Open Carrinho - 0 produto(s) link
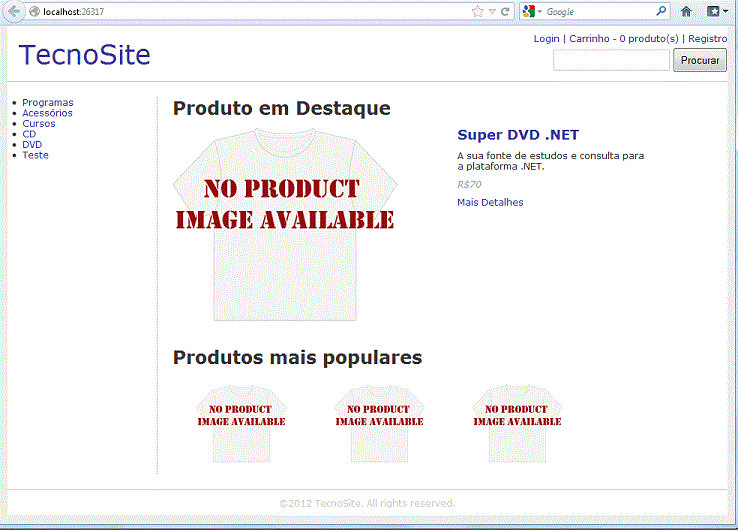 click(624, 39)
